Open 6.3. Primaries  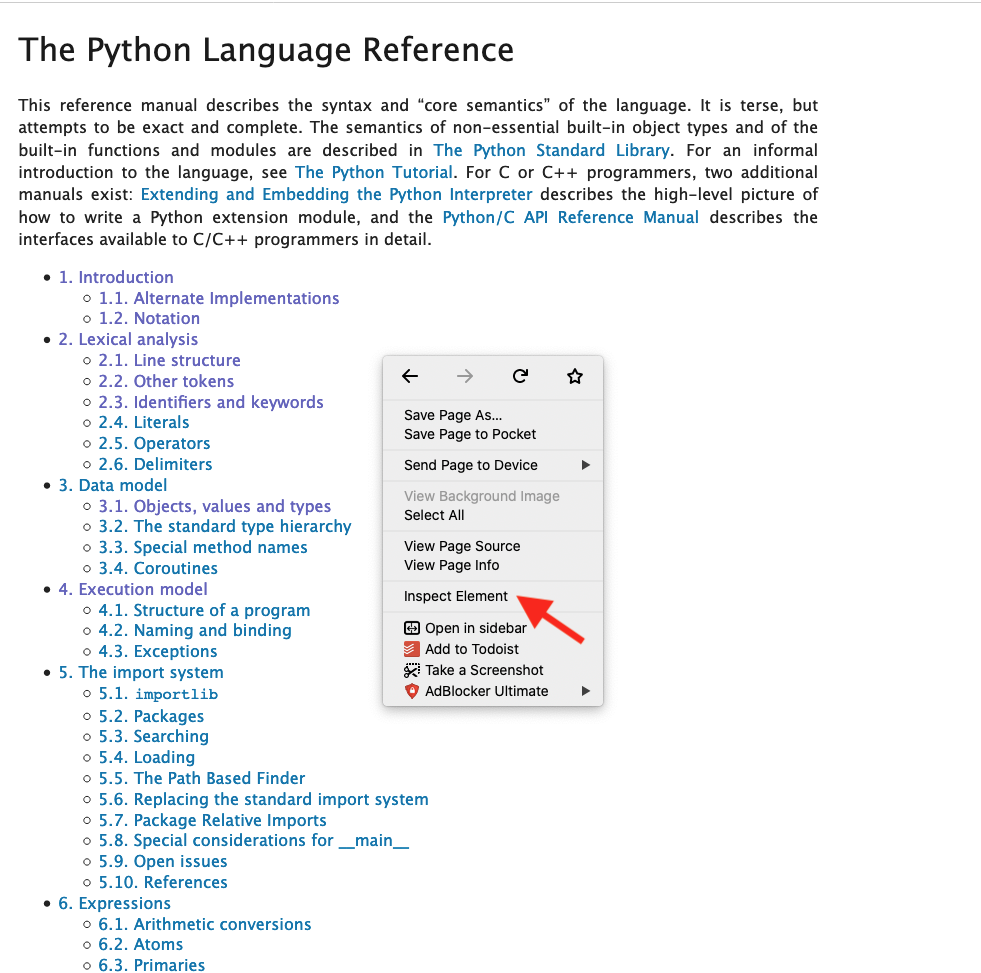tap(151, 965)
